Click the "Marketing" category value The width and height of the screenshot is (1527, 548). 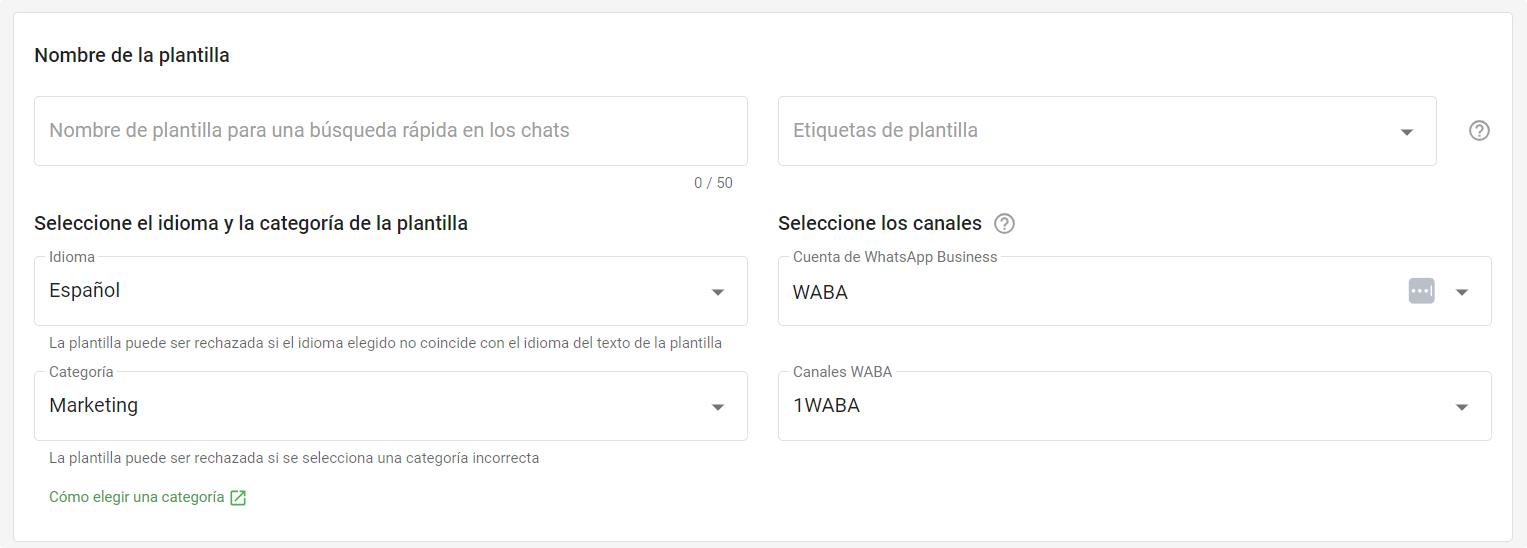(x=94, y=406)
